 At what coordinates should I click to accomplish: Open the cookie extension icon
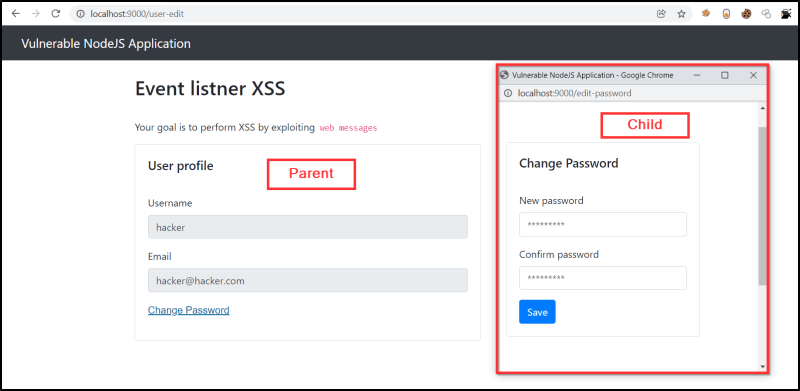tap(746, 14)
